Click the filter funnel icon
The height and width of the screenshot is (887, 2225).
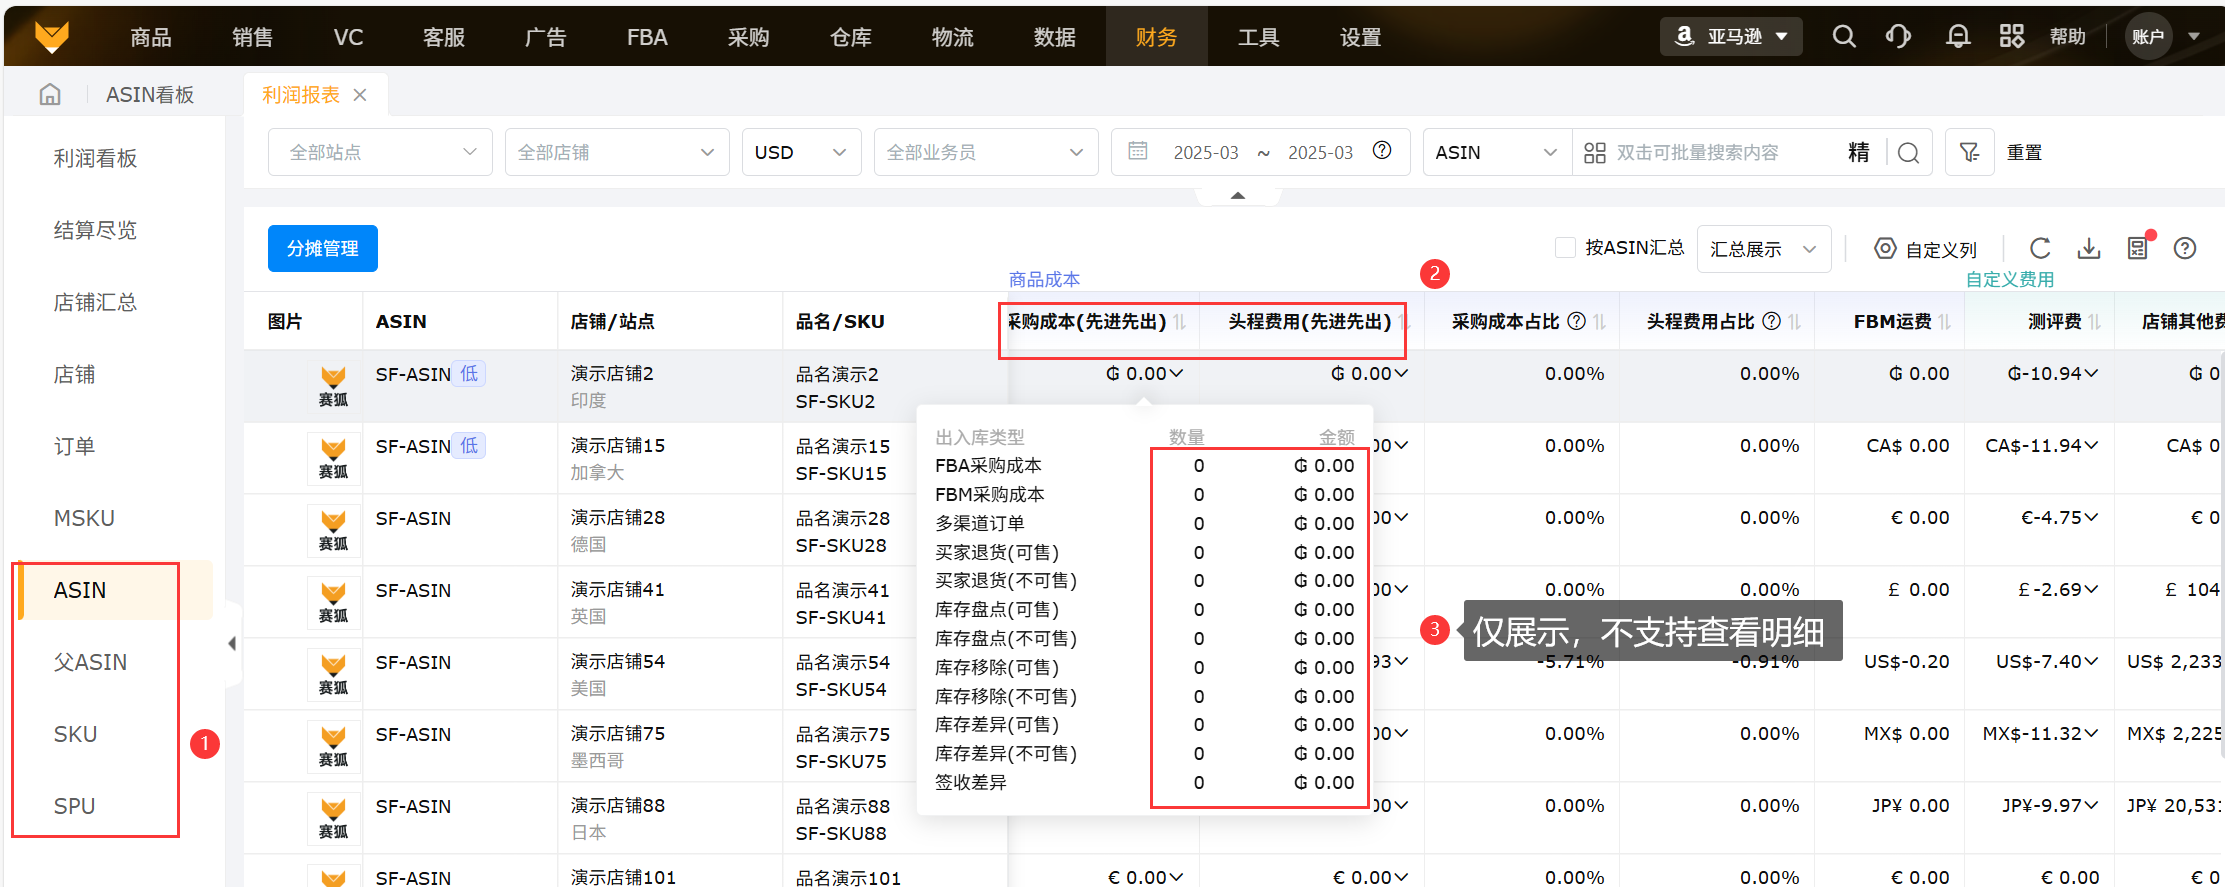coord(1969,152)
